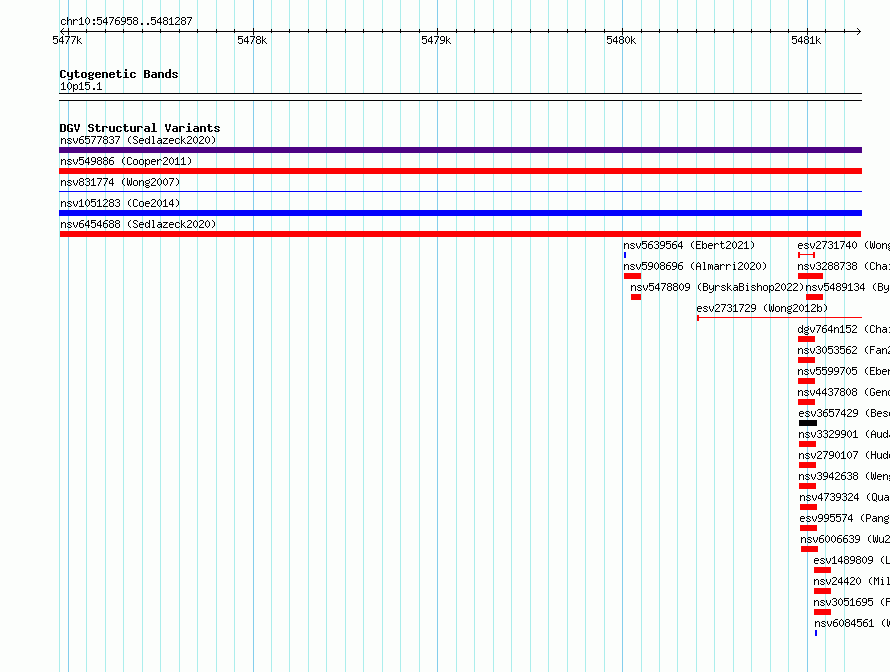The height and width of the screenshot is (672, 890).
Task: Open nsv1051283 (Coe2014) label
Action: tap(120, 203)
